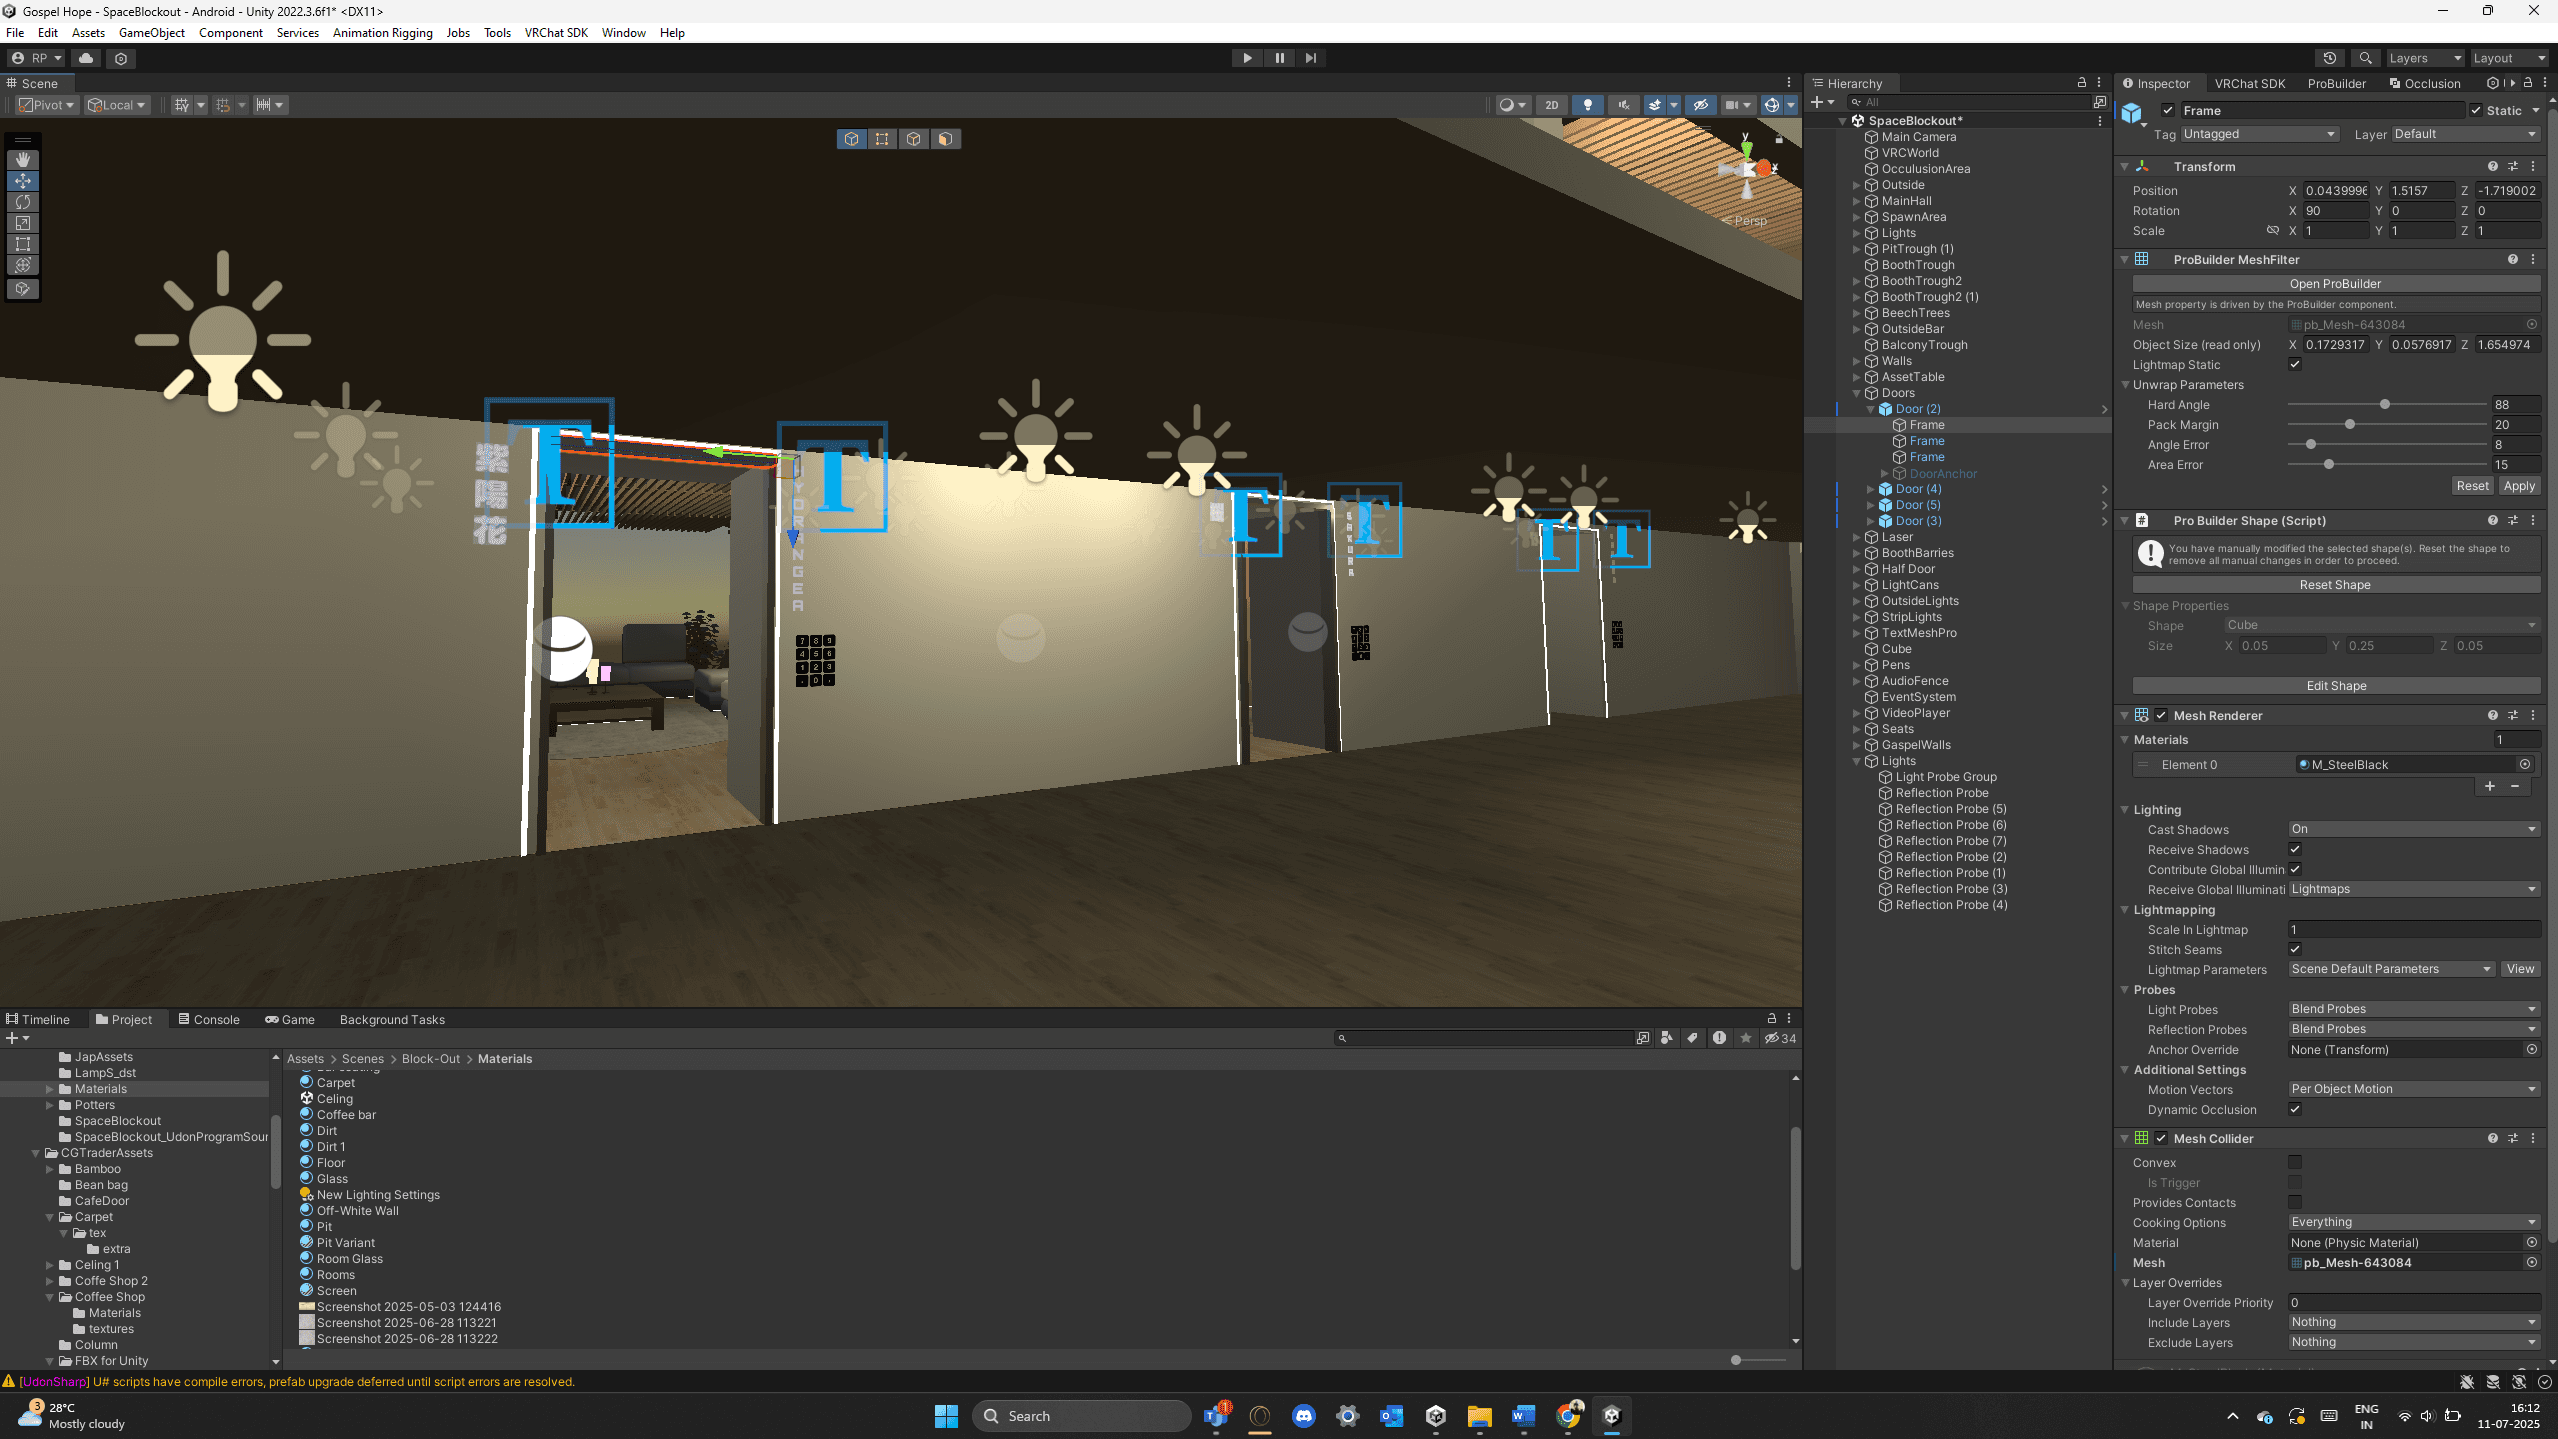Select the Rotate tool
This screenshot has height=1439, width=2558.
[x=23, y=202]
